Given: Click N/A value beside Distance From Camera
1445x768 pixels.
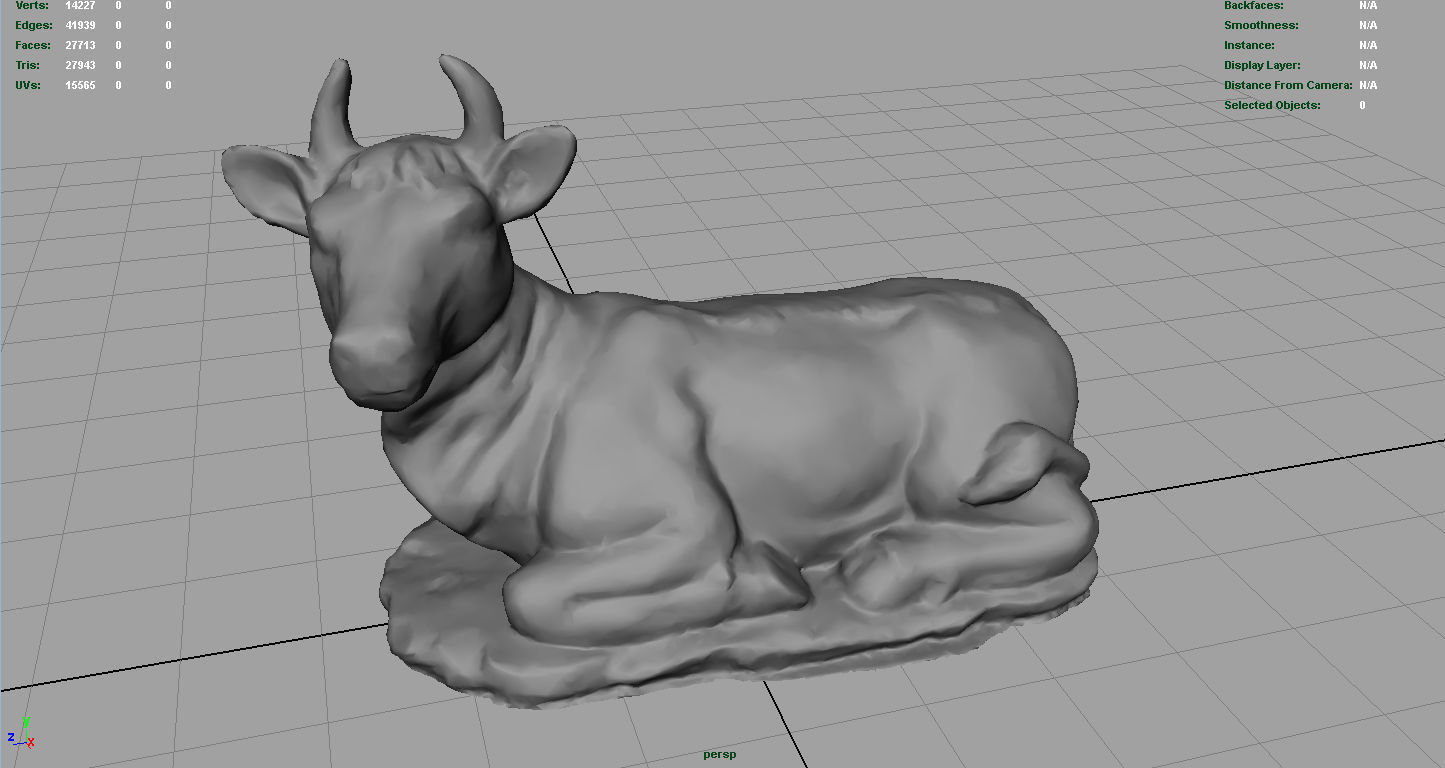Looking at the screenshot, I should pyautogui.click(x=1368, y=85).
